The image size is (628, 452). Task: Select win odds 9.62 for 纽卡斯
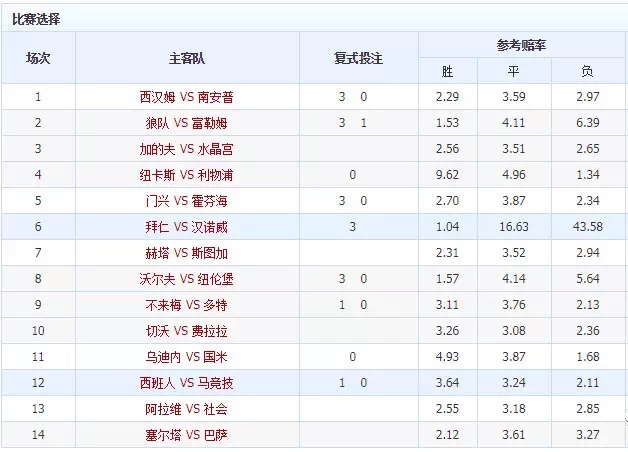447,175
